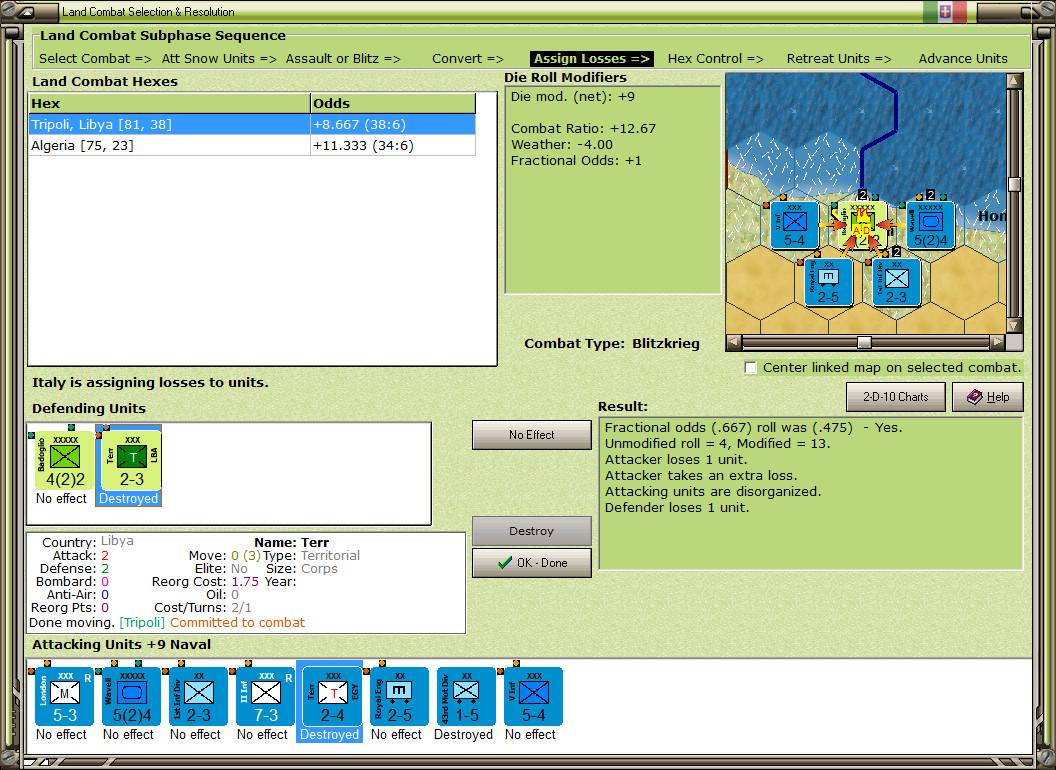The image size is (1056, 770).
Task: Click the No Effect button
Action: [531, 435]
